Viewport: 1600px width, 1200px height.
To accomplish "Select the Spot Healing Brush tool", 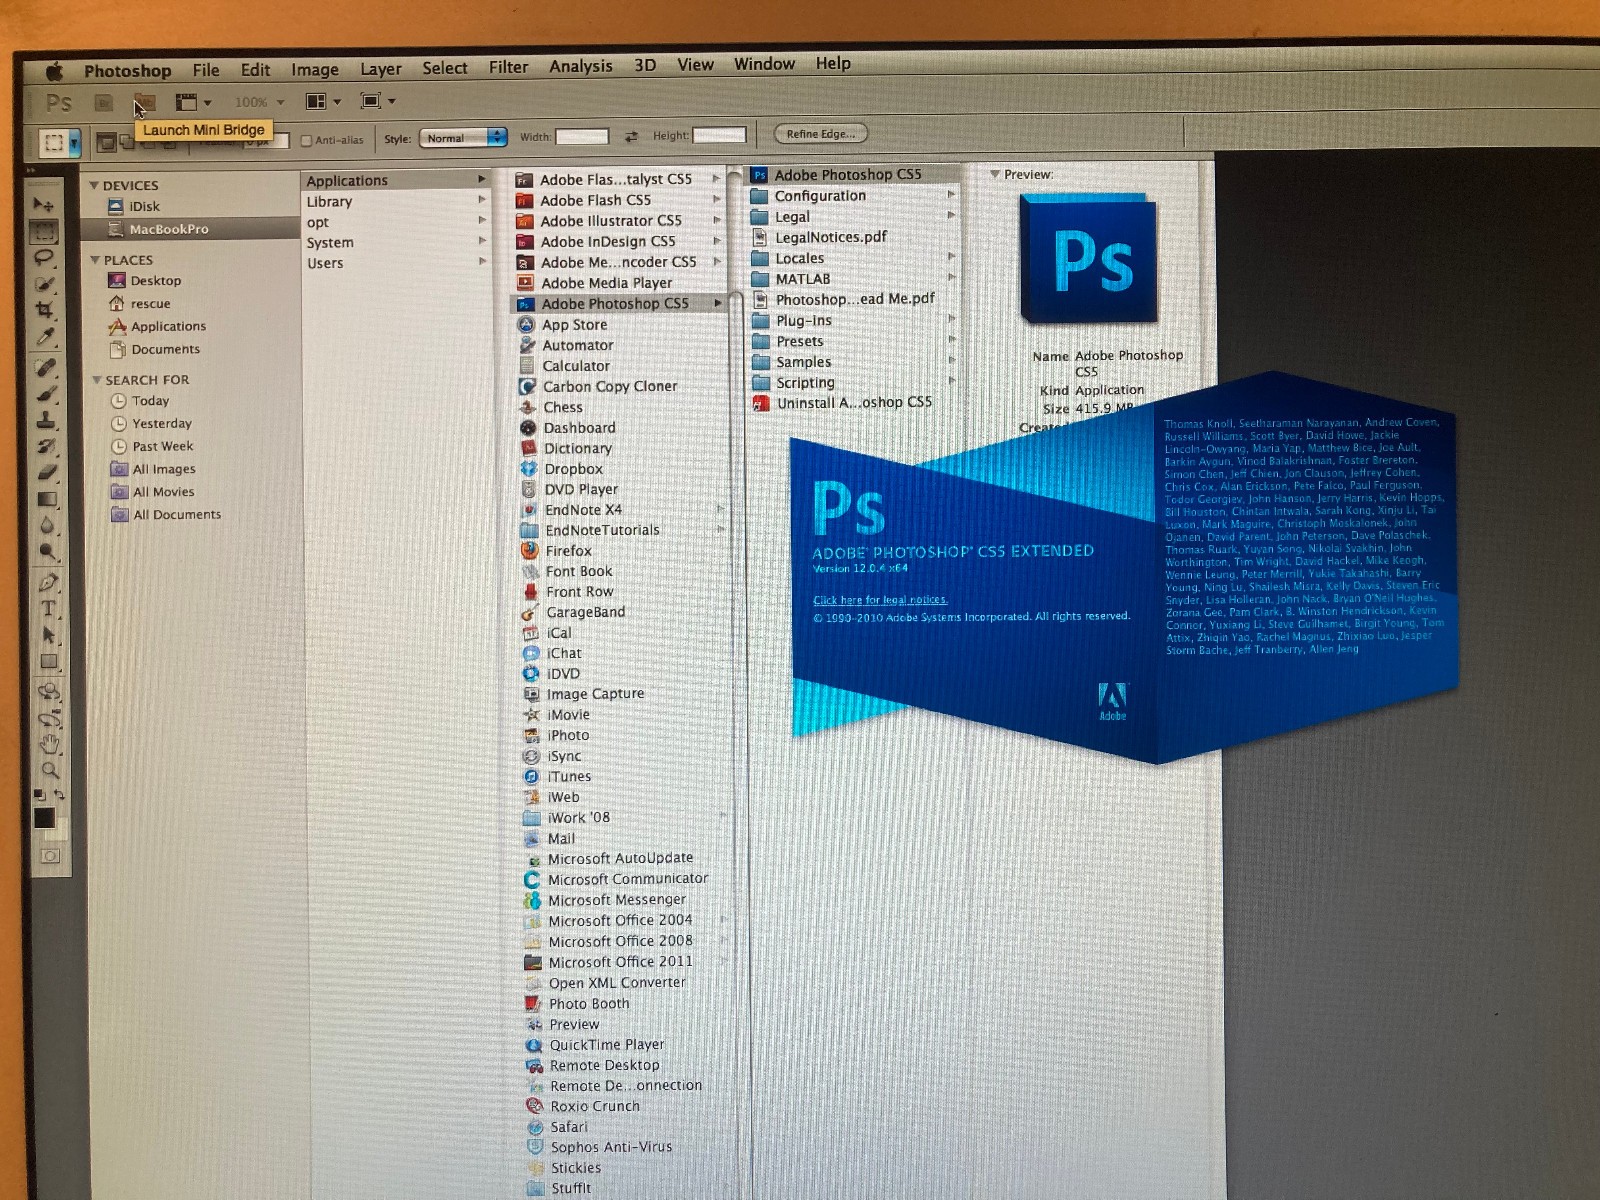I will point(46,367).
